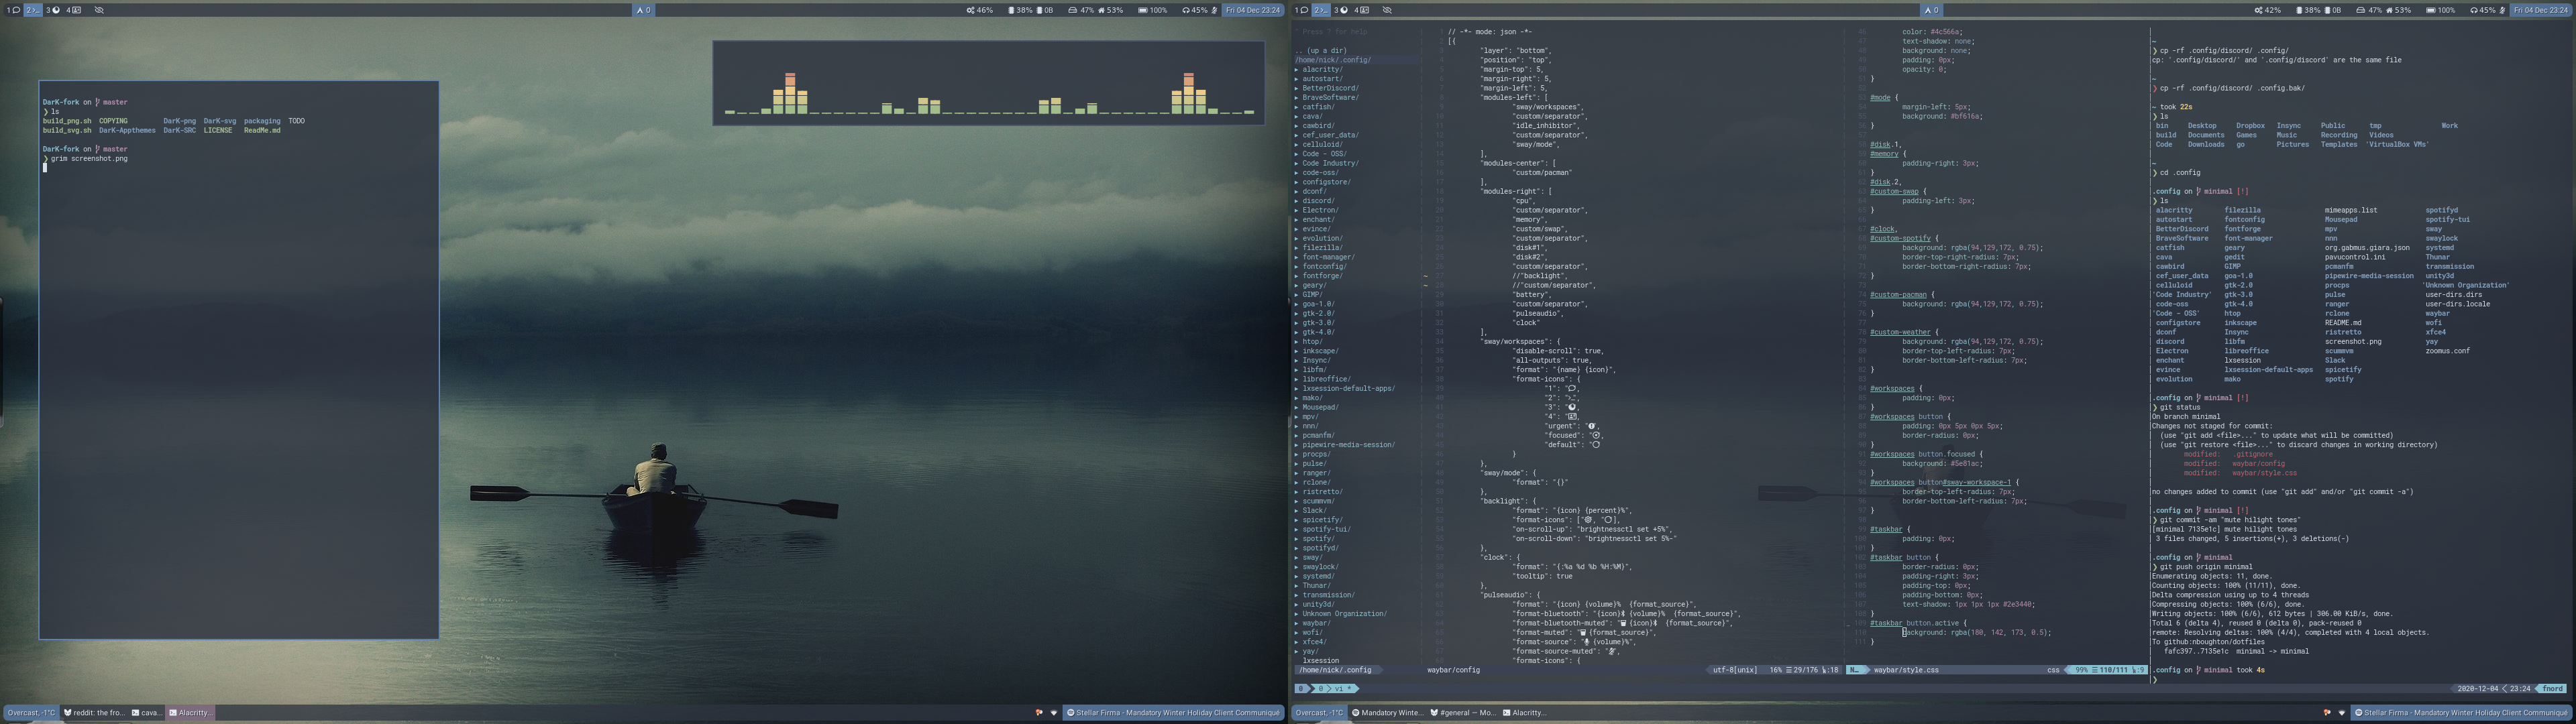Viewport: 2576px width, 724px height.
Task: Focus the reddit browser window from taskbar
Action: [95, 713]
